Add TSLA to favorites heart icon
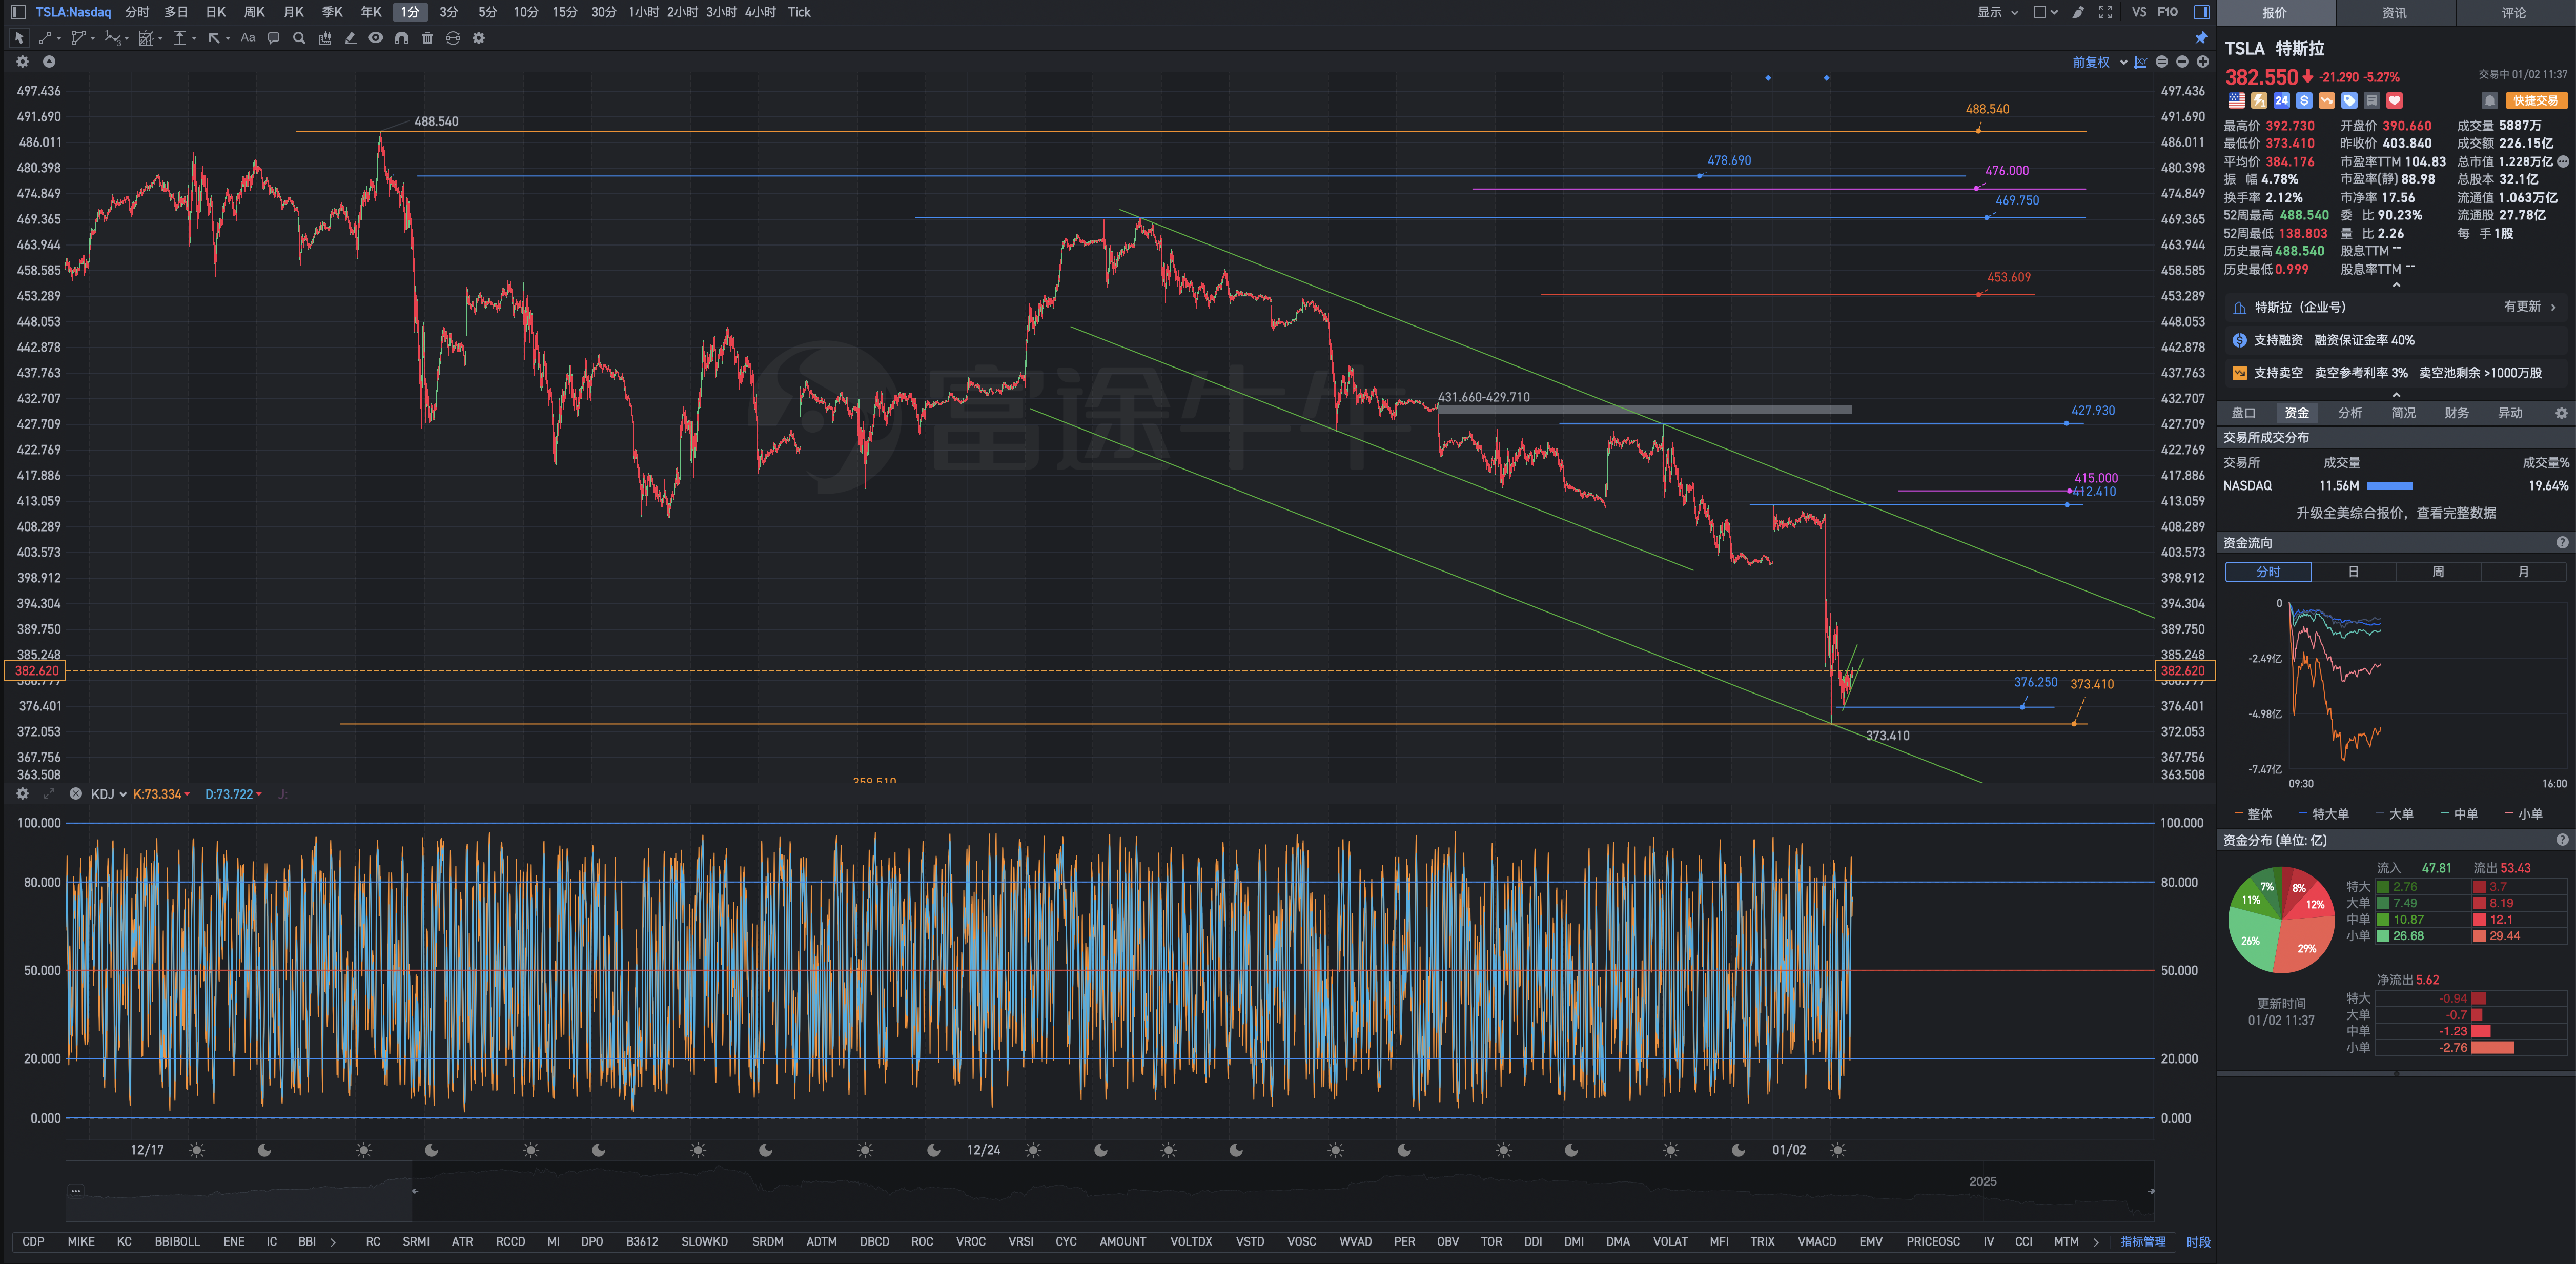This screenshot has height=1264, width=2576. click(2394, 101)
